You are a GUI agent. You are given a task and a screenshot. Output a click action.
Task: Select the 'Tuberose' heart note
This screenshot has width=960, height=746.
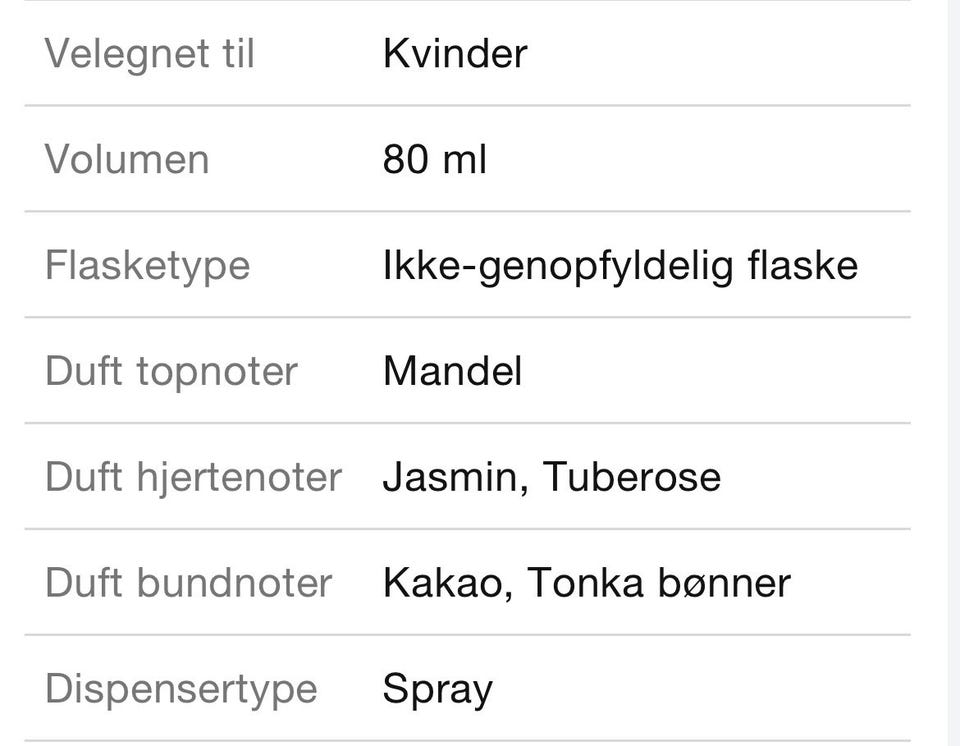pos(632,477)
